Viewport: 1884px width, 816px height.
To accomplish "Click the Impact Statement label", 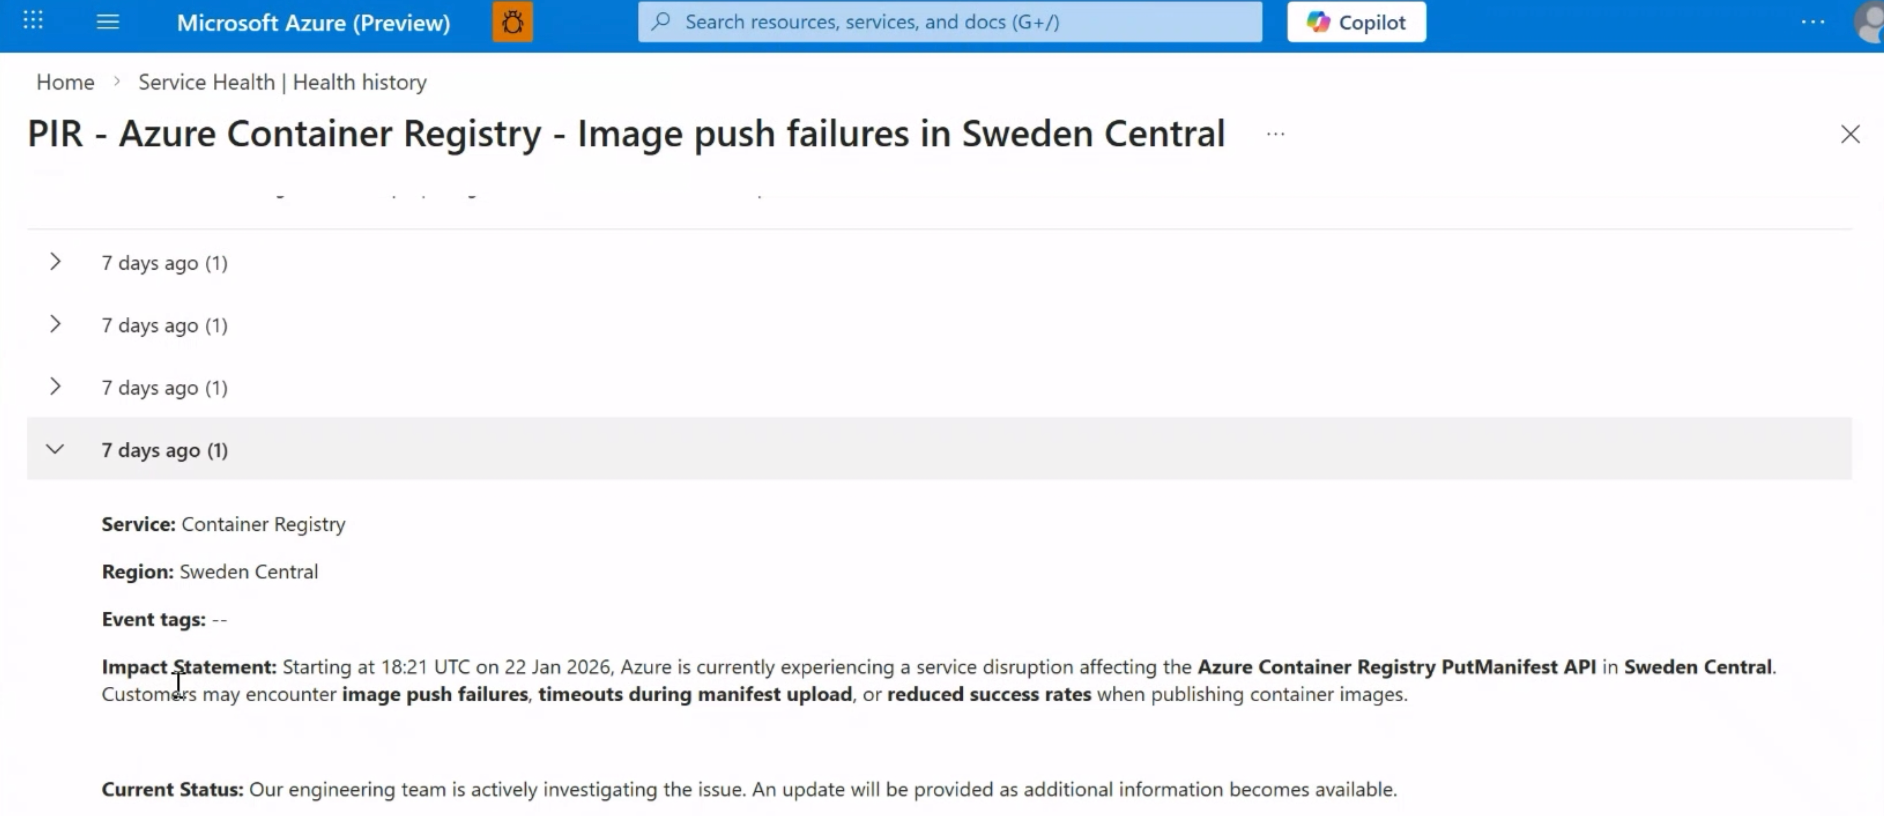I will click(189, 667).
